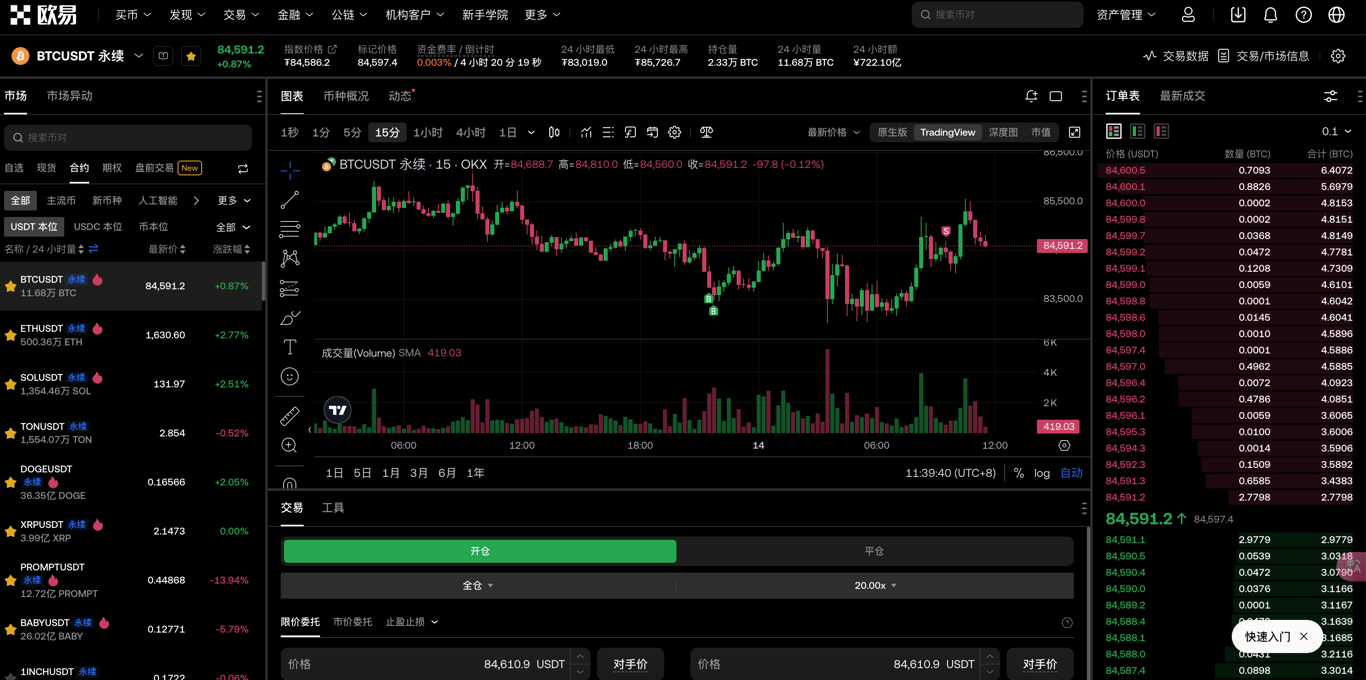Select the 现货 market tab

[46, 168]
